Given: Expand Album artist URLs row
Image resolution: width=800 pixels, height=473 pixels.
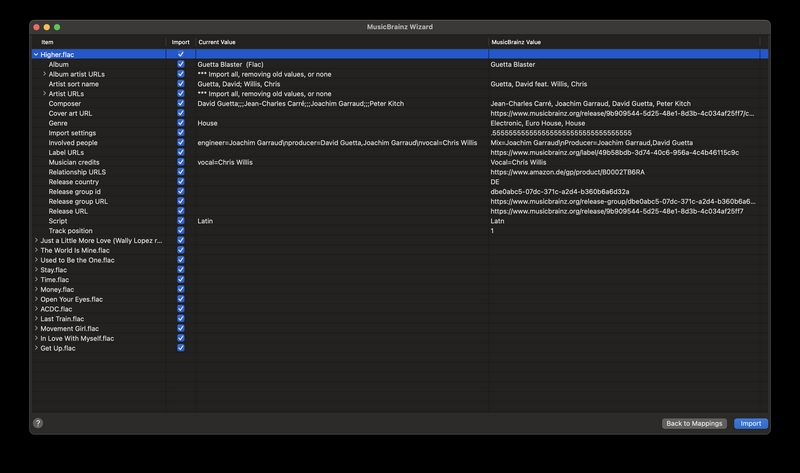Looking at the screenshot, I should click(44, 74).
